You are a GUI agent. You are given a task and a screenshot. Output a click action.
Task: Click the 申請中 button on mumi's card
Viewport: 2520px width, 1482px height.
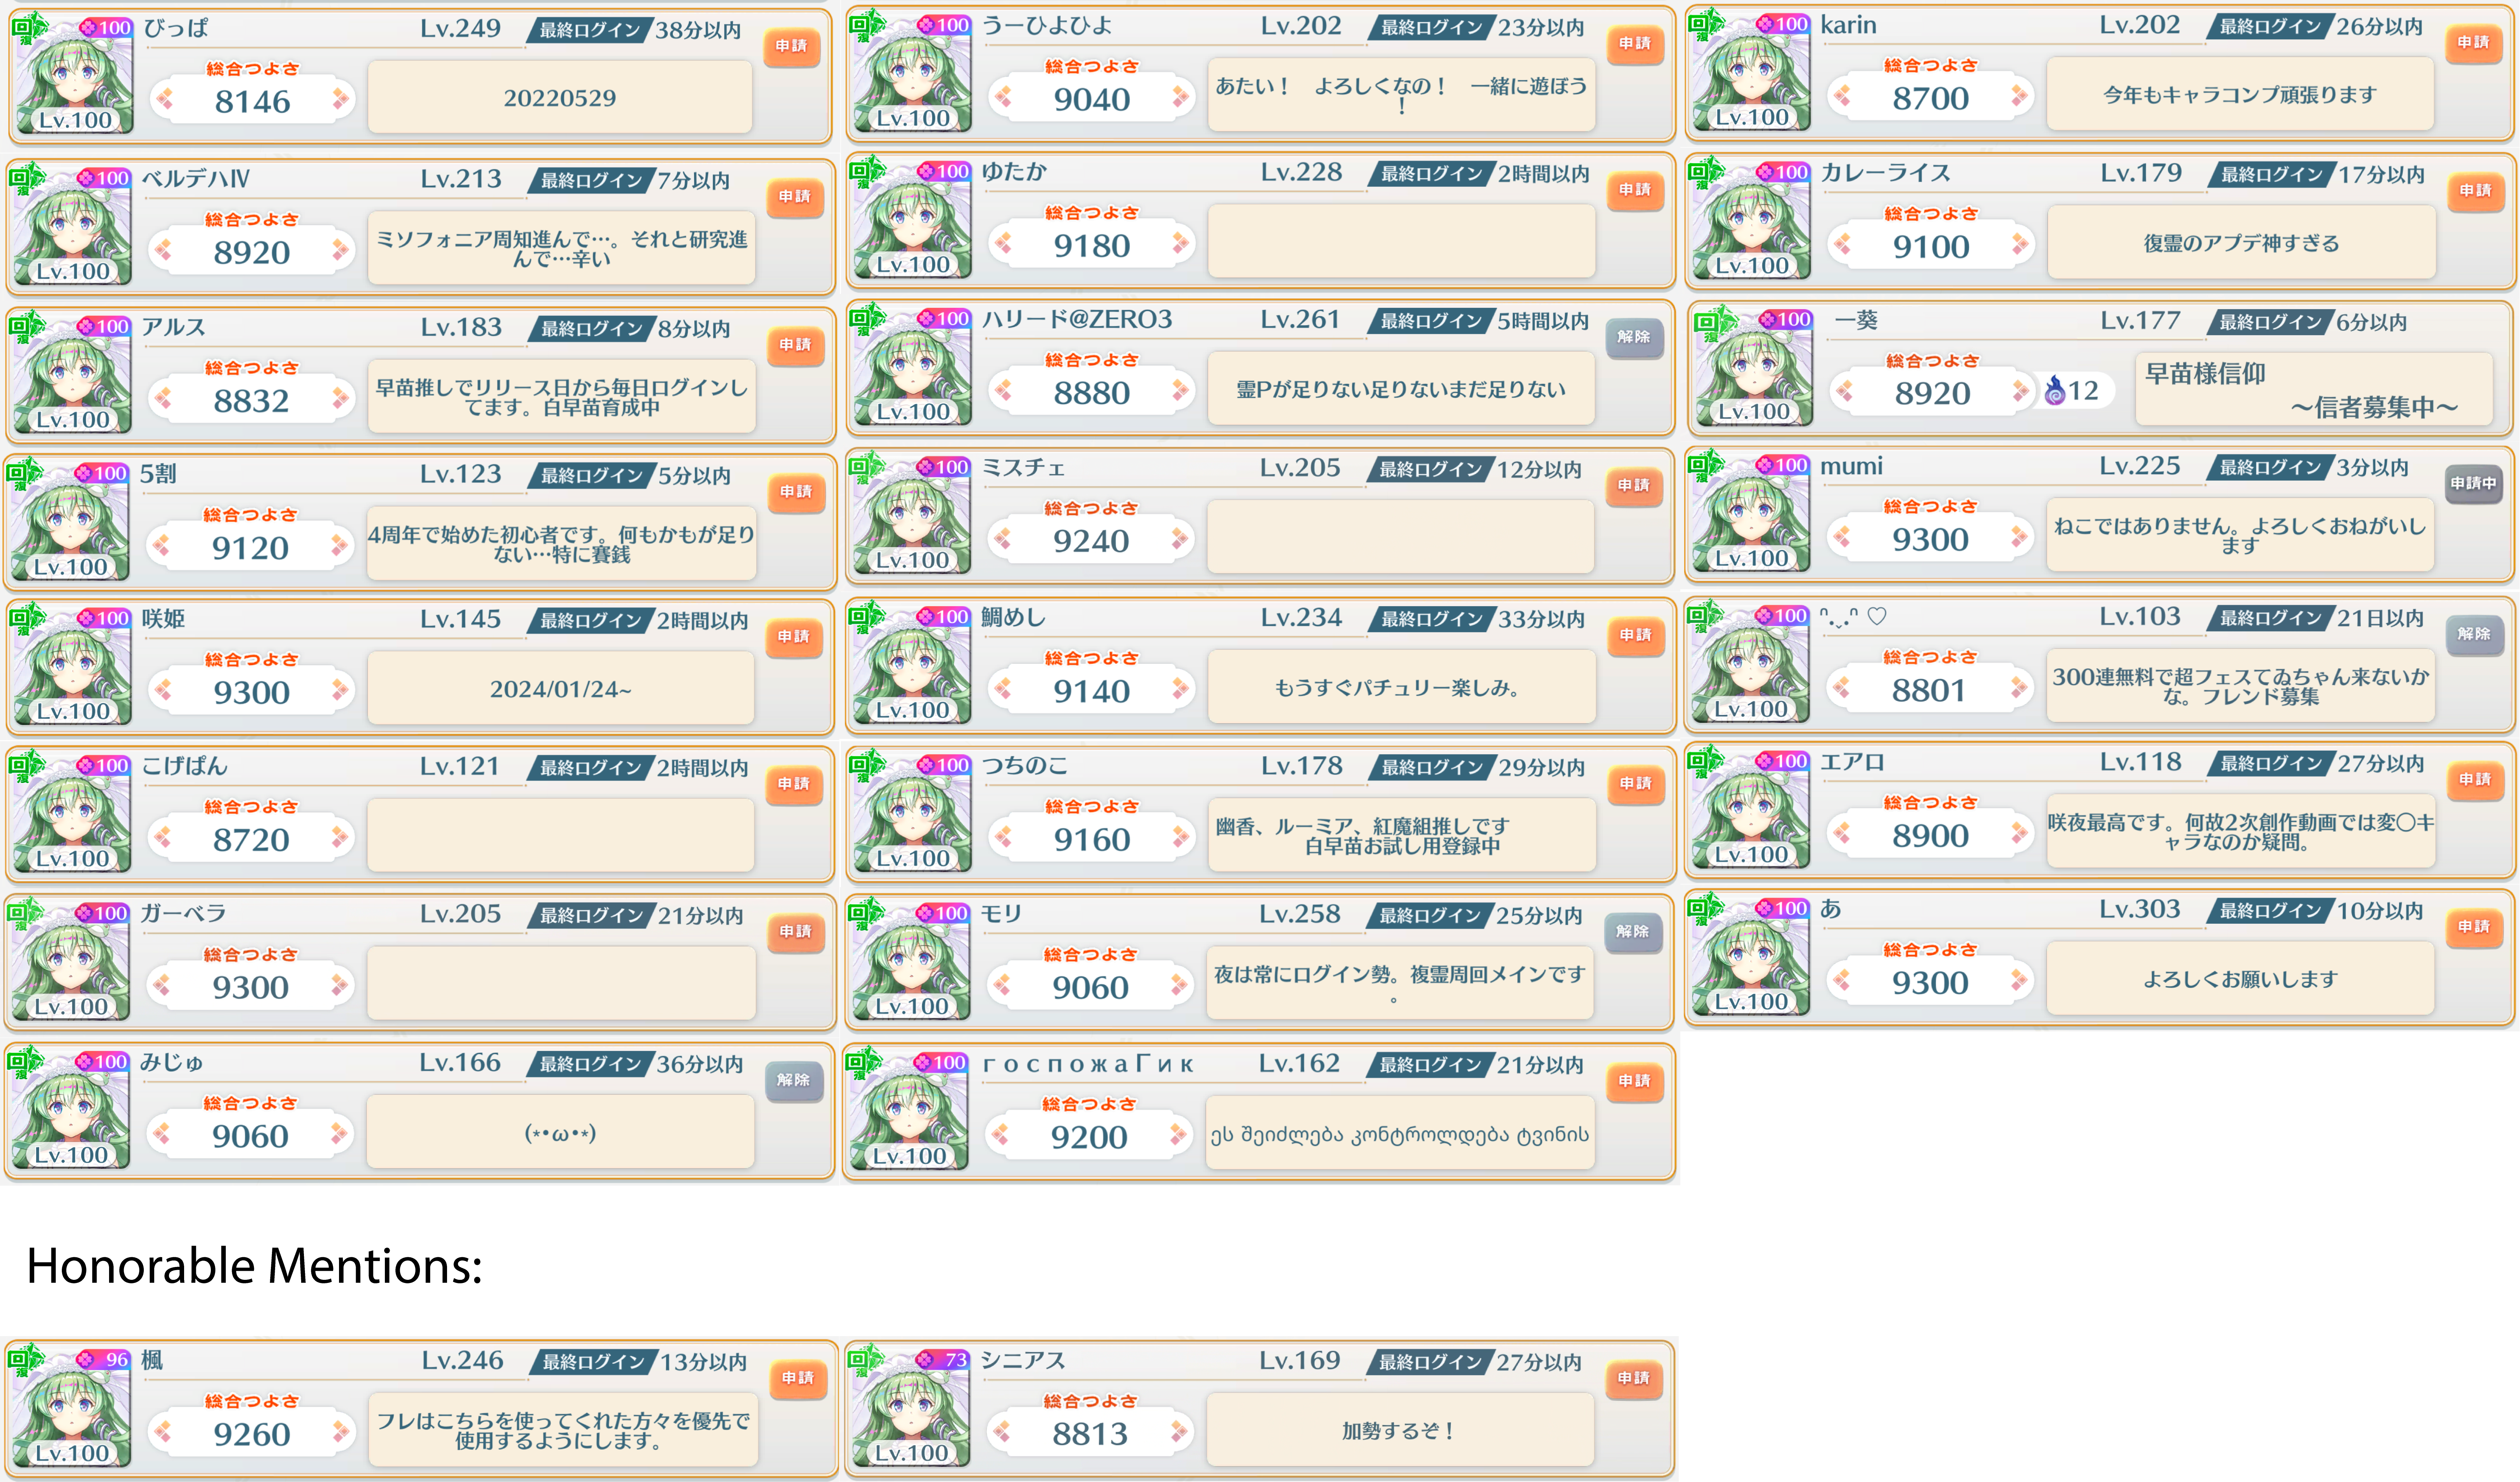coord(2473,483)
